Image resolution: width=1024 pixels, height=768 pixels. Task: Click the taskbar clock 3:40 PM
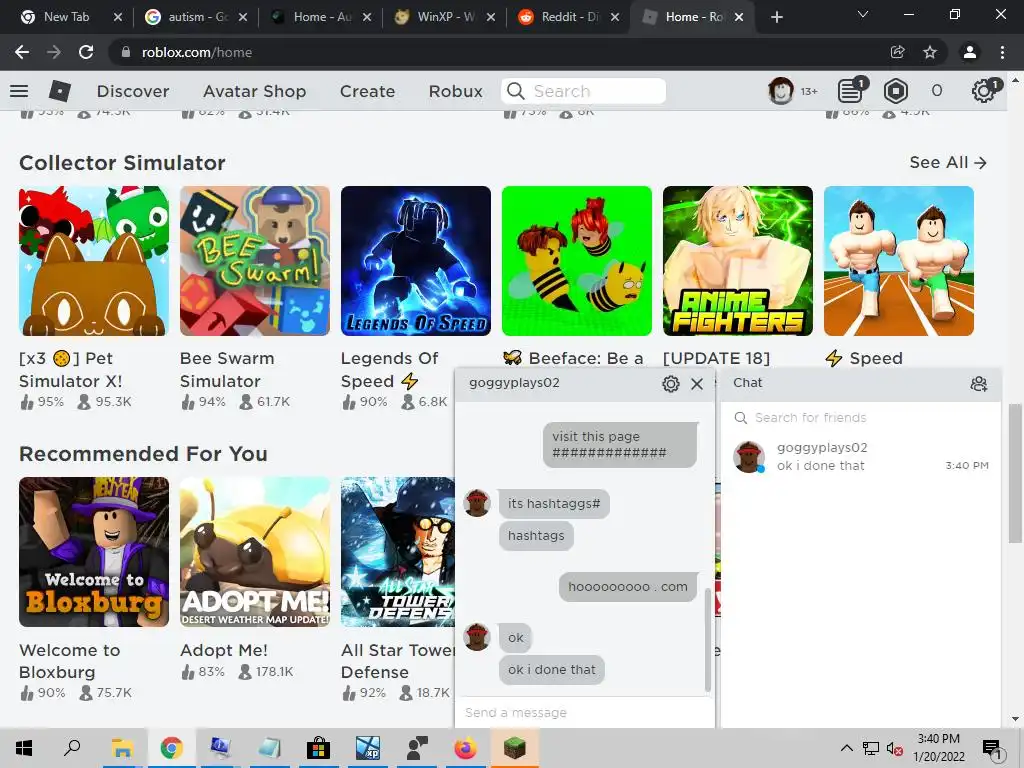(938, 748)
